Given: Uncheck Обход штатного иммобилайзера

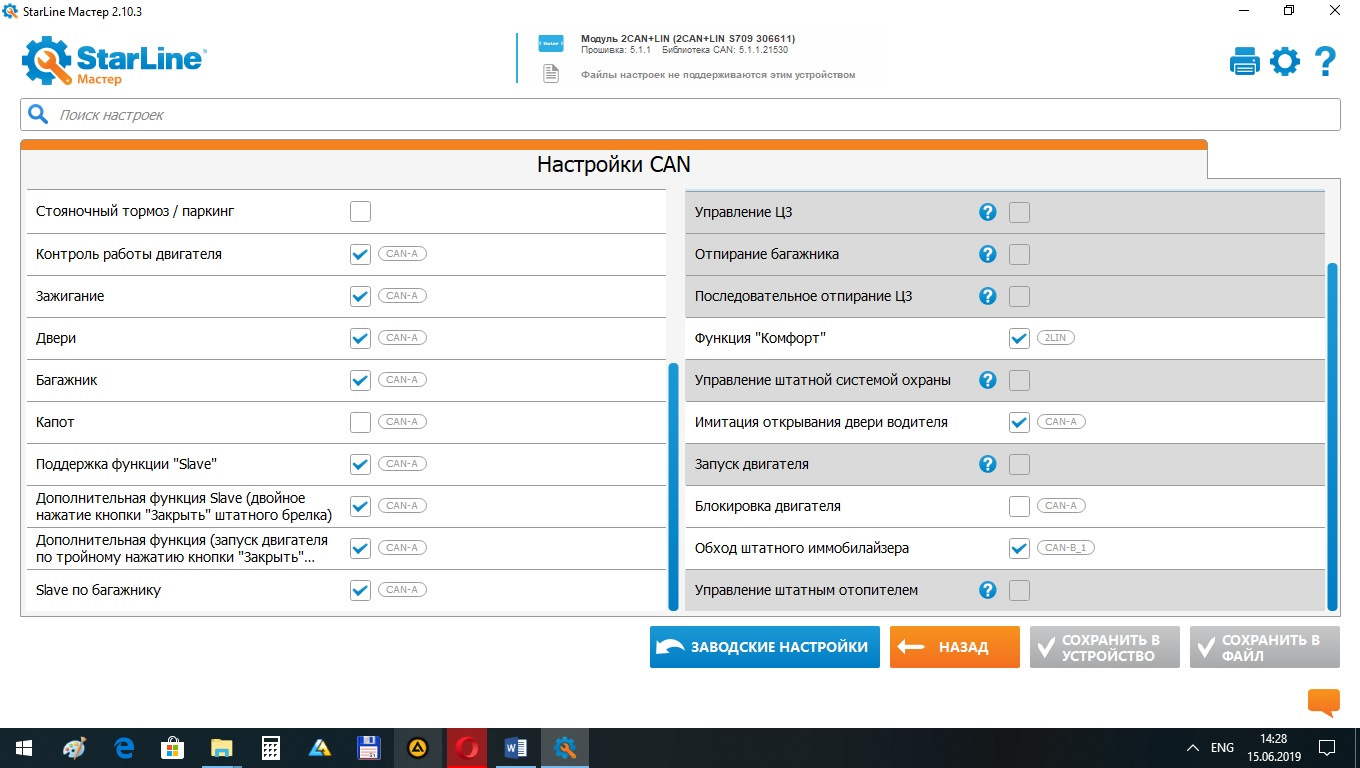Looking at the screenshot, I should coord(1019,548).
